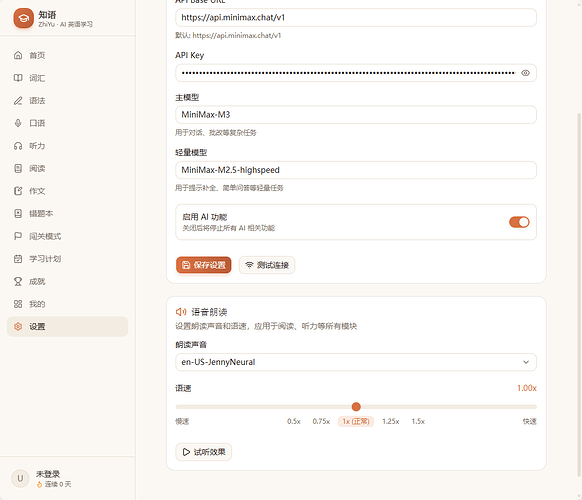
Task: Open the 学习计划 study plan calendar icon
Action: click(x=18, y=259)
